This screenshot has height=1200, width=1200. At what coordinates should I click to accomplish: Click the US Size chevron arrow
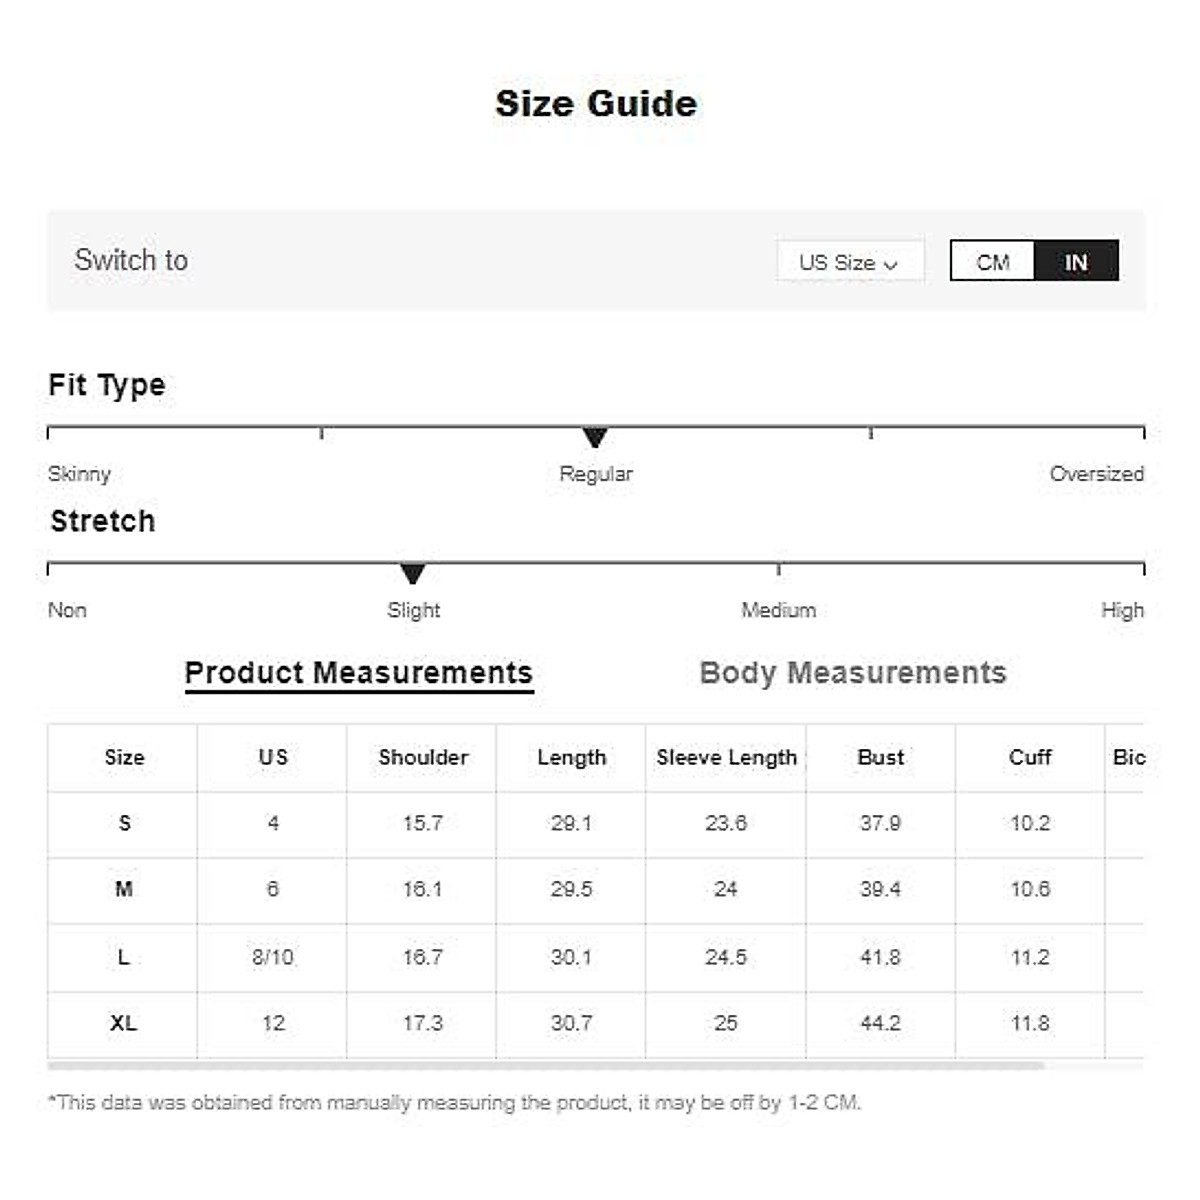click(x=891, y=264)
